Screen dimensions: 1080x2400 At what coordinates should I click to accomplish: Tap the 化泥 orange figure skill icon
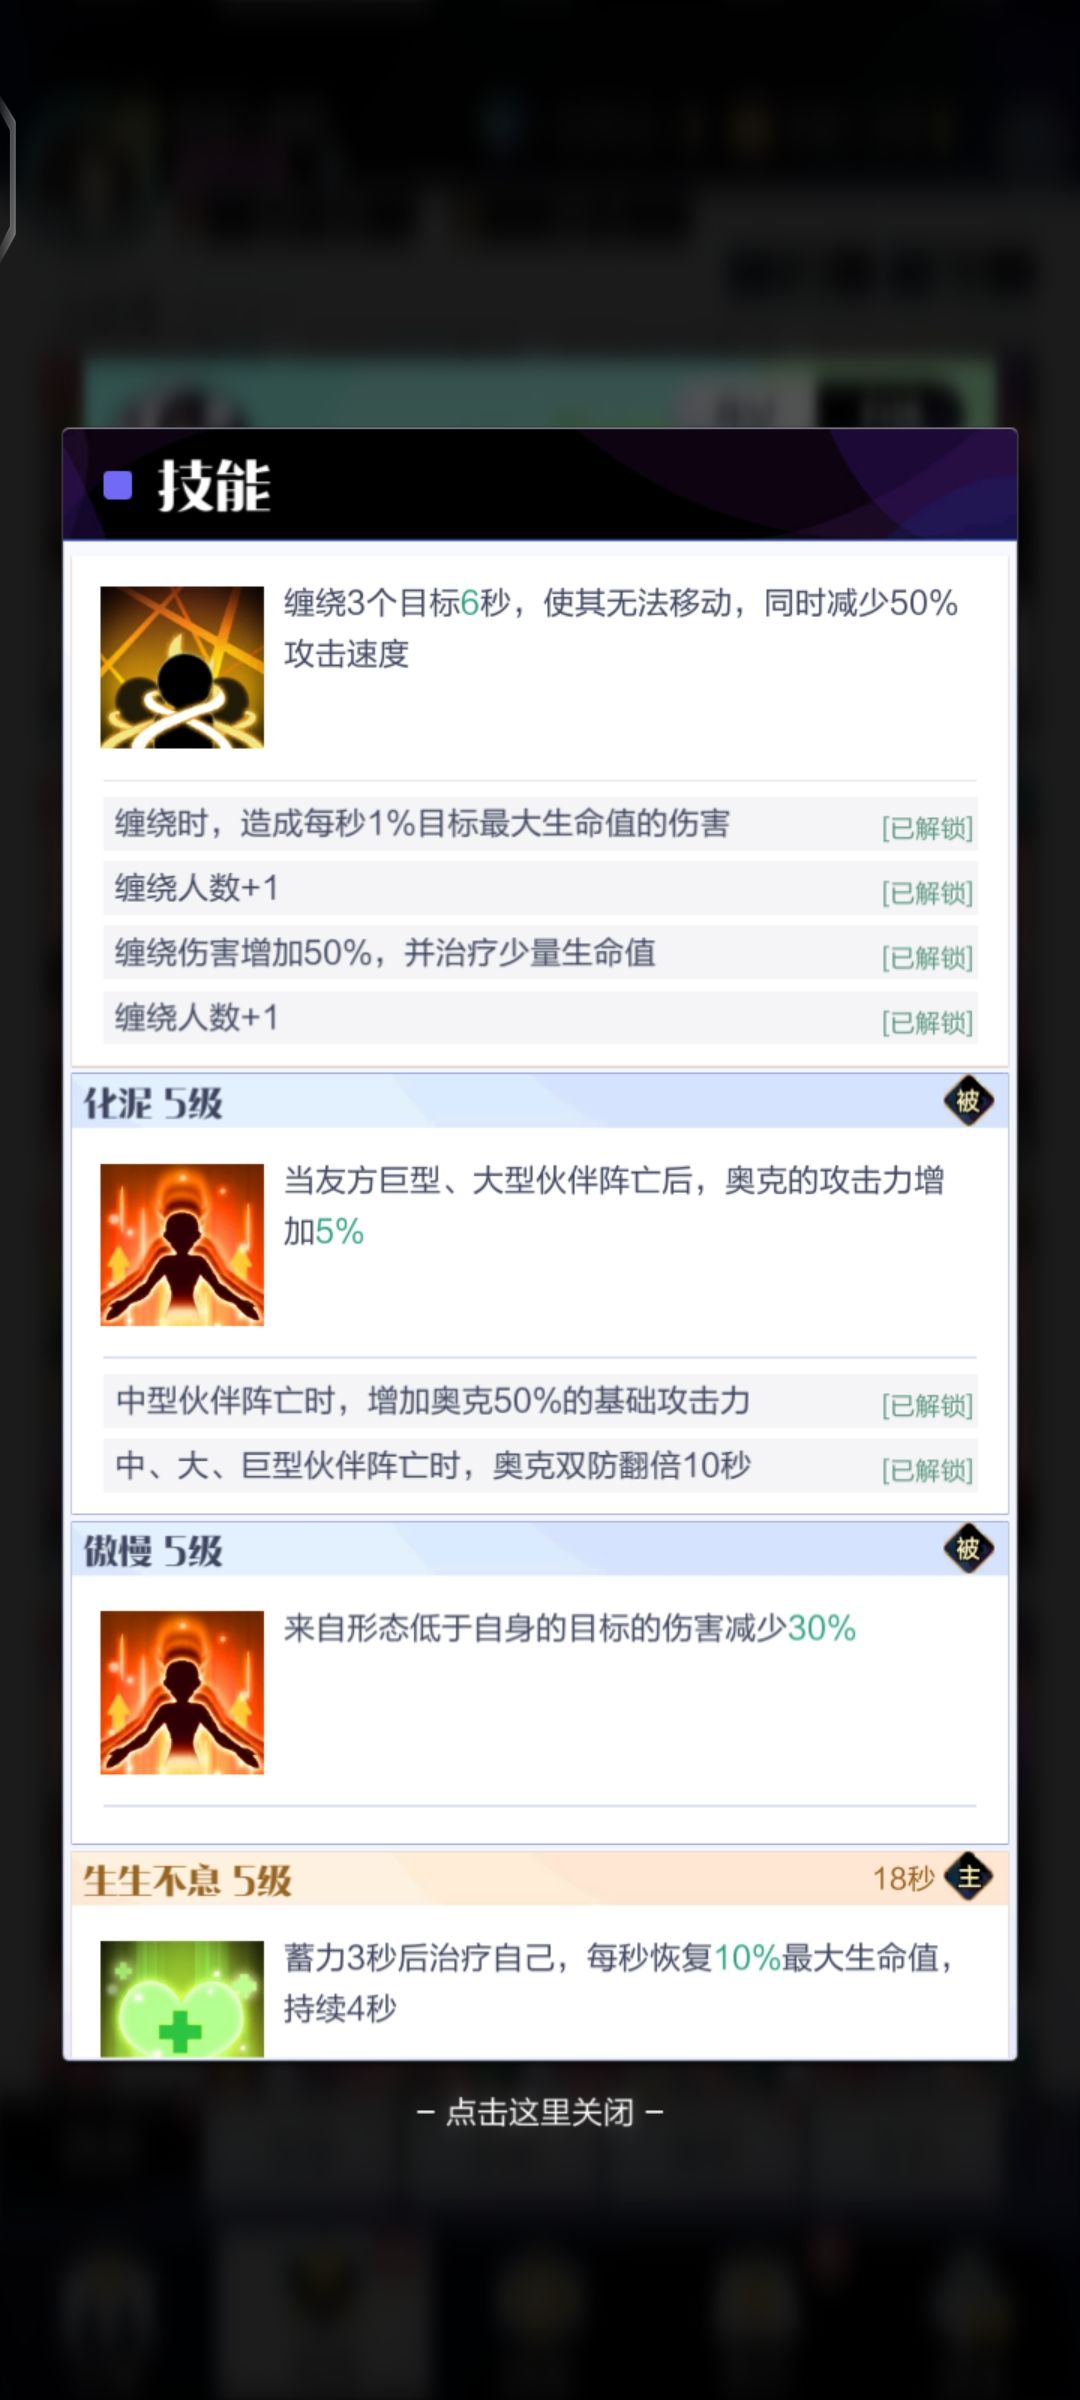(182, 1245)
